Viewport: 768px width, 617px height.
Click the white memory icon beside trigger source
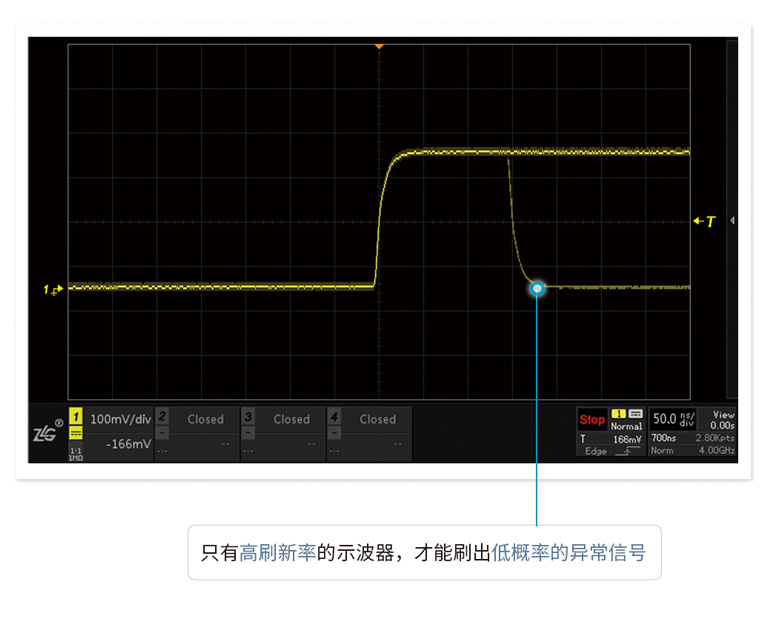635,414
